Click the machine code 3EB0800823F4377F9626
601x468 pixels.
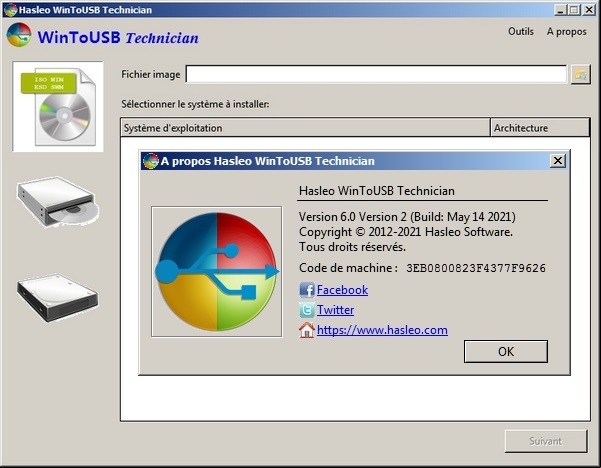[476, 268]
